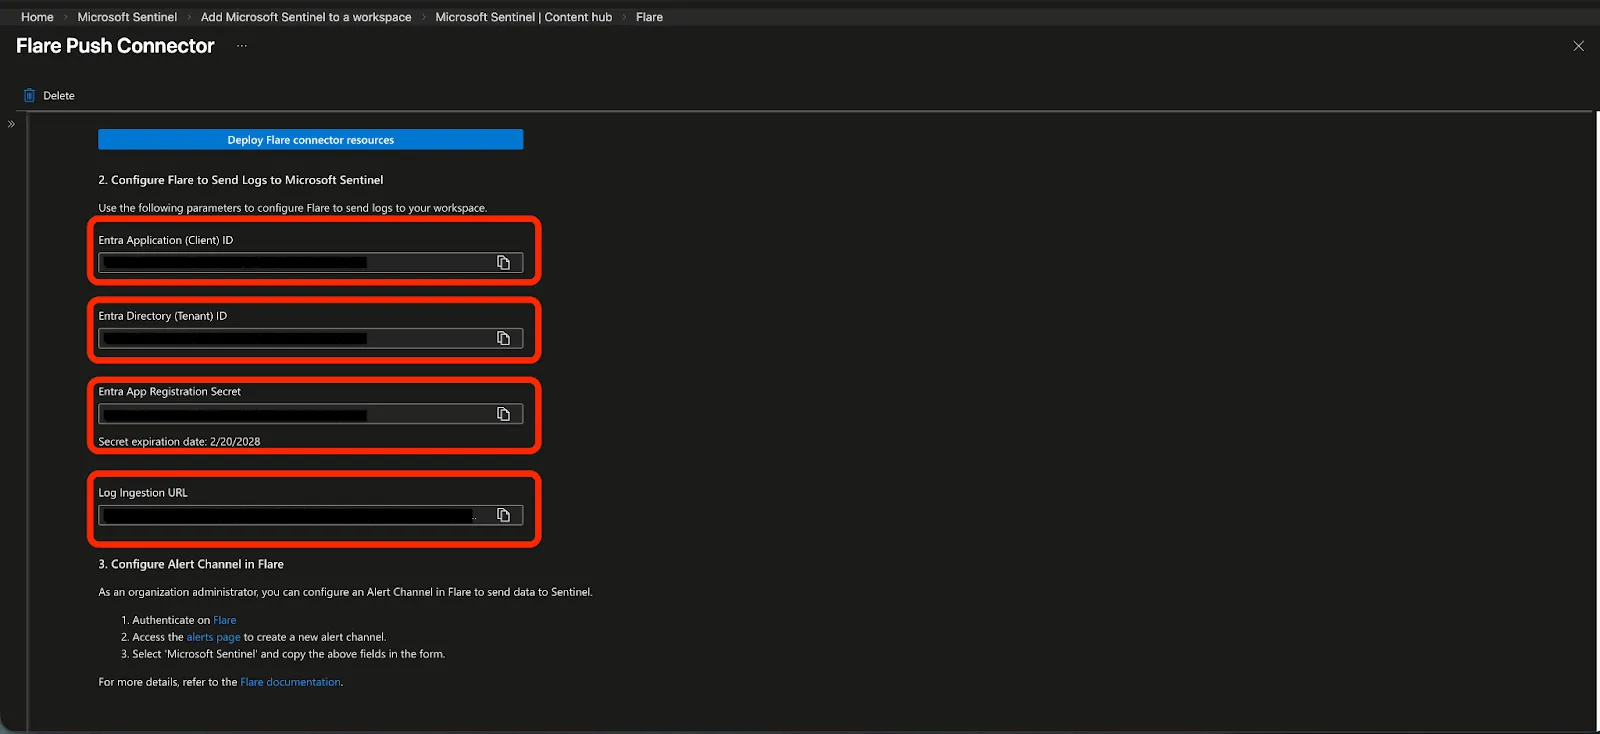1600x734 pixels.
Task: Click Deploy Flare connector resources button
Action: [x=310, y=140]
